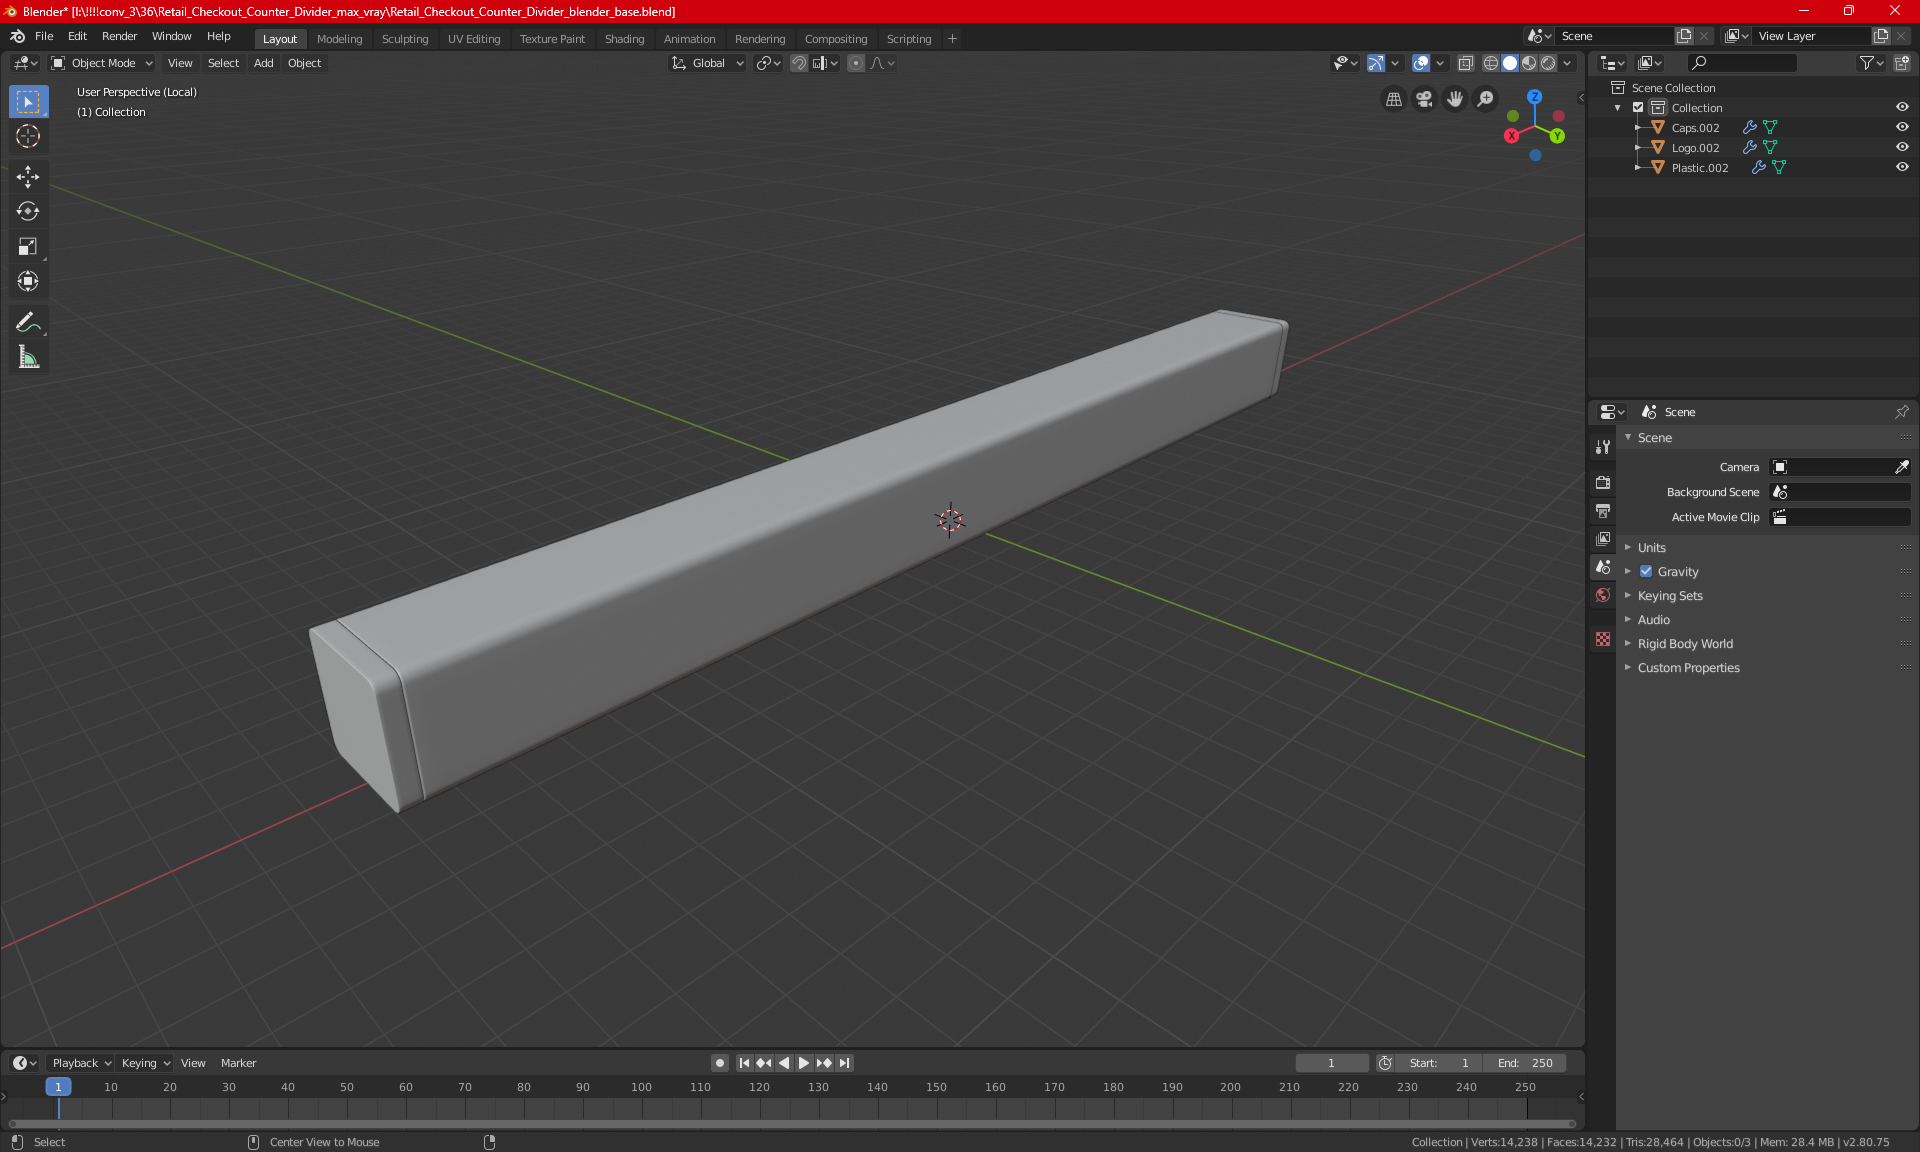Open the Global transform orientation dropdown

point(708,63)
